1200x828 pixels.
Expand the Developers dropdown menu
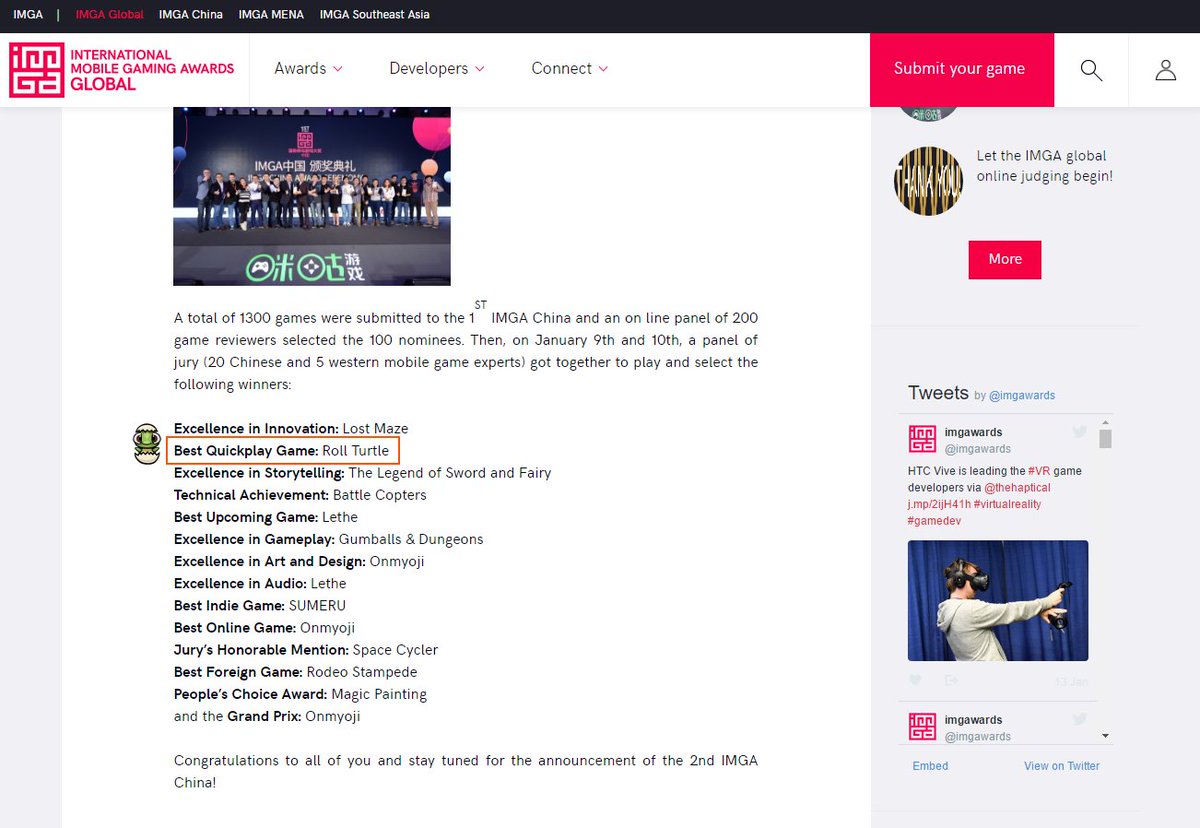(437, 69)
